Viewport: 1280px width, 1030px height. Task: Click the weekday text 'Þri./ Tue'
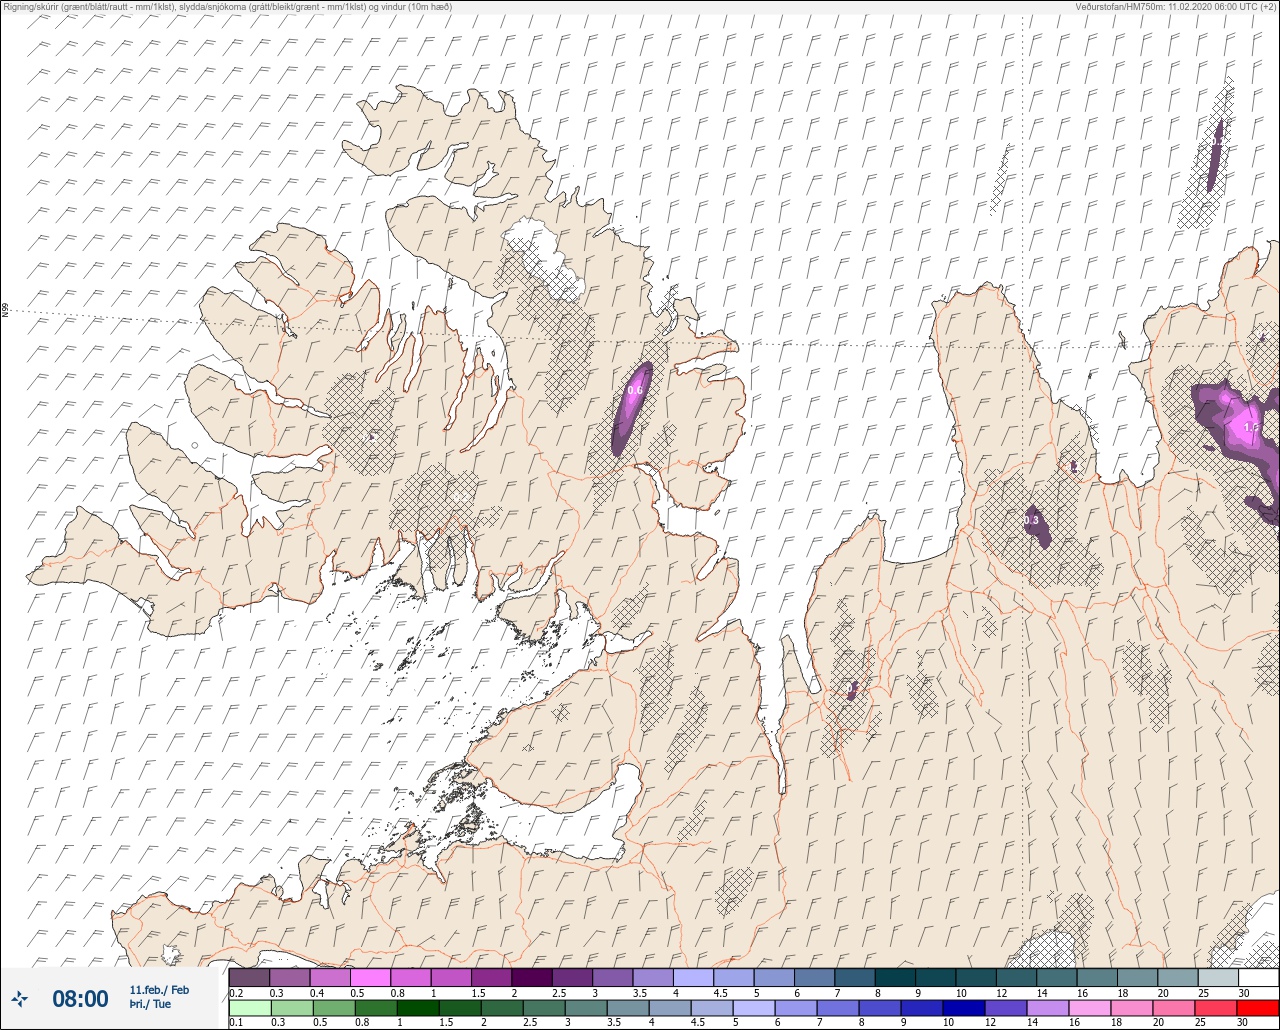150,1004
